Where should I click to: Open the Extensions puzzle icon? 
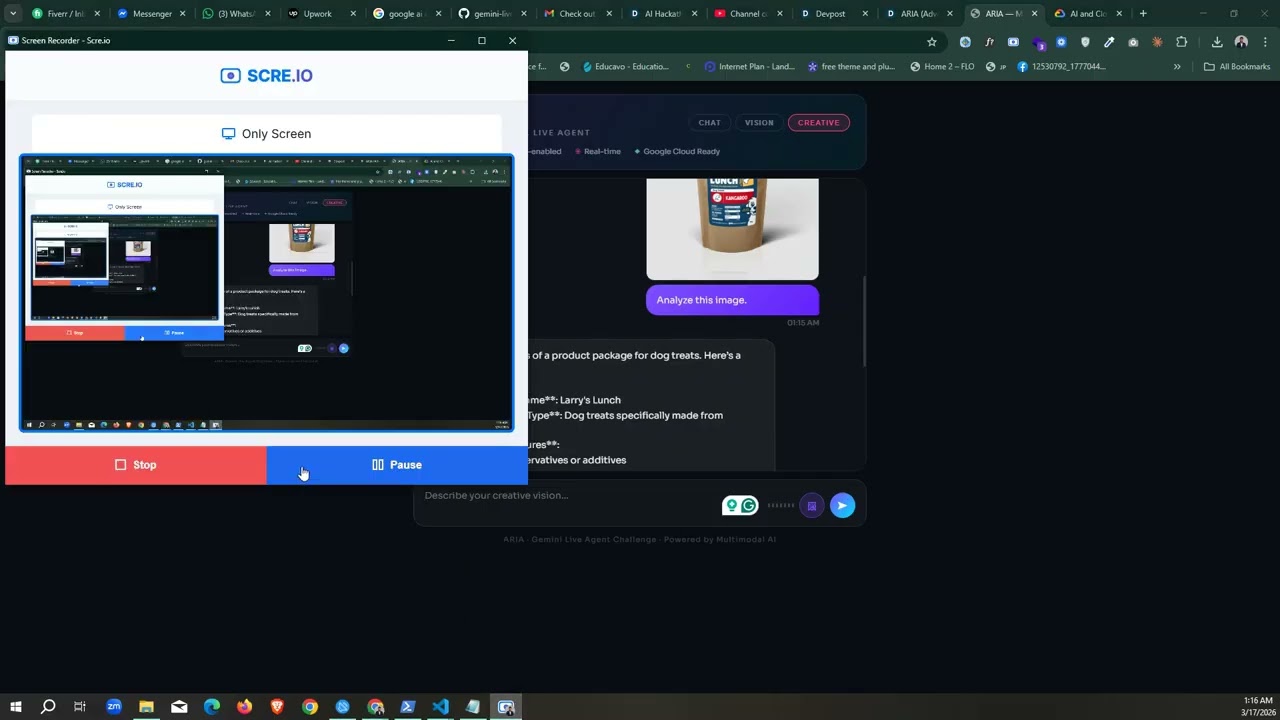click(1182, 42)
